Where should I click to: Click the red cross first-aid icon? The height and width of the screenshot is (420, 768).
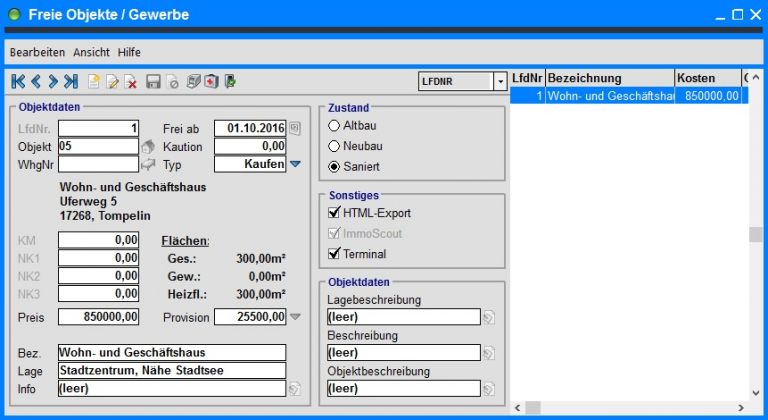(x=211, y=81)
